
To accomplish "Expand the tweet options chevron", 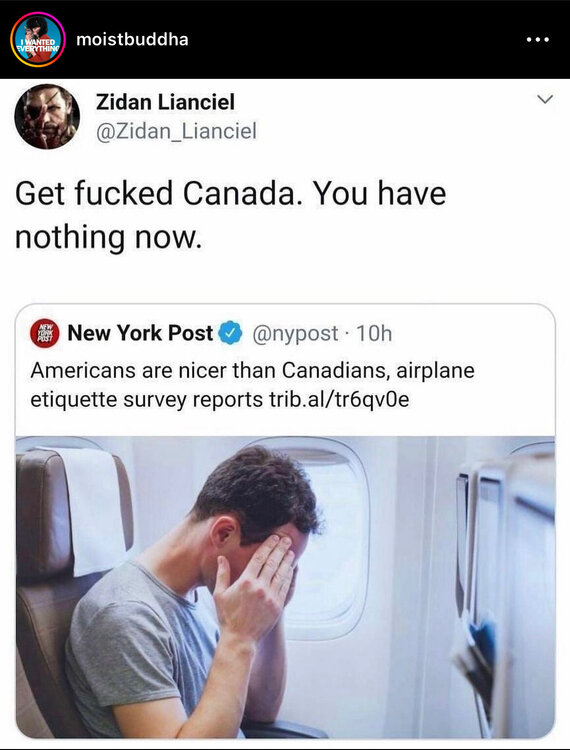I will (545, 99).
